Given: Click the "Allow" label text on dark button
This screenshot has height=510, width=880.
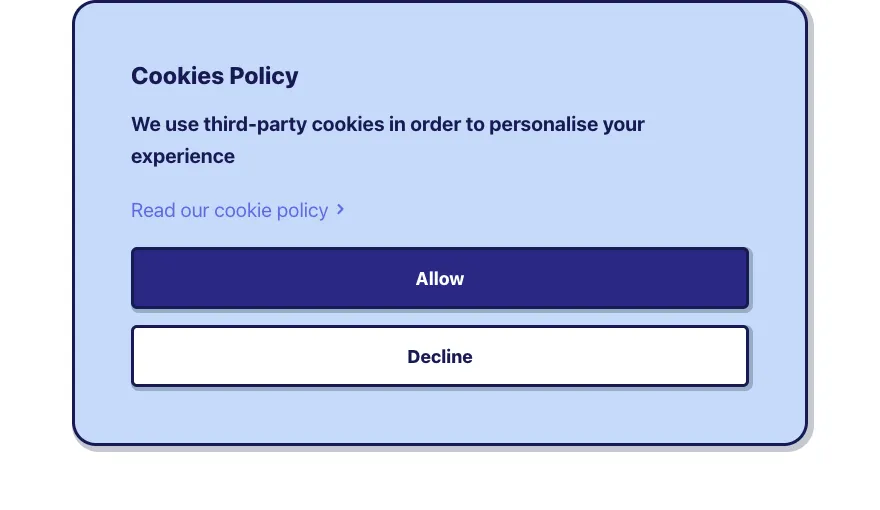Looking at the screenshot, I should coord(440,279).
